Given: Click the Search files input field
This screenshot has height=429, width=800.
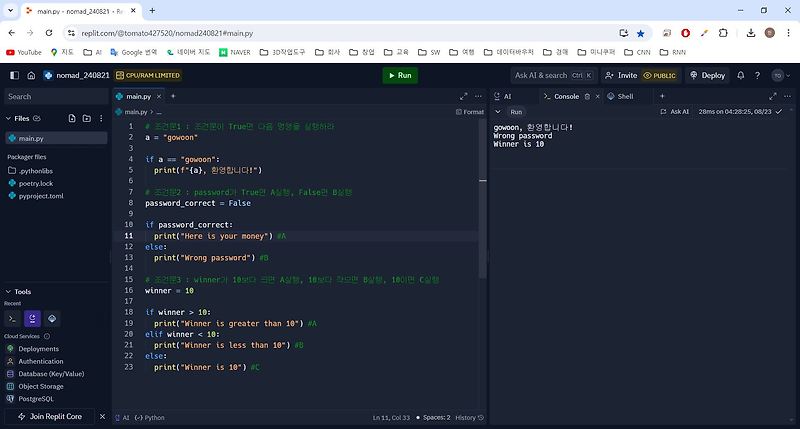Looking at the screenshot, I should pos(56,96).
